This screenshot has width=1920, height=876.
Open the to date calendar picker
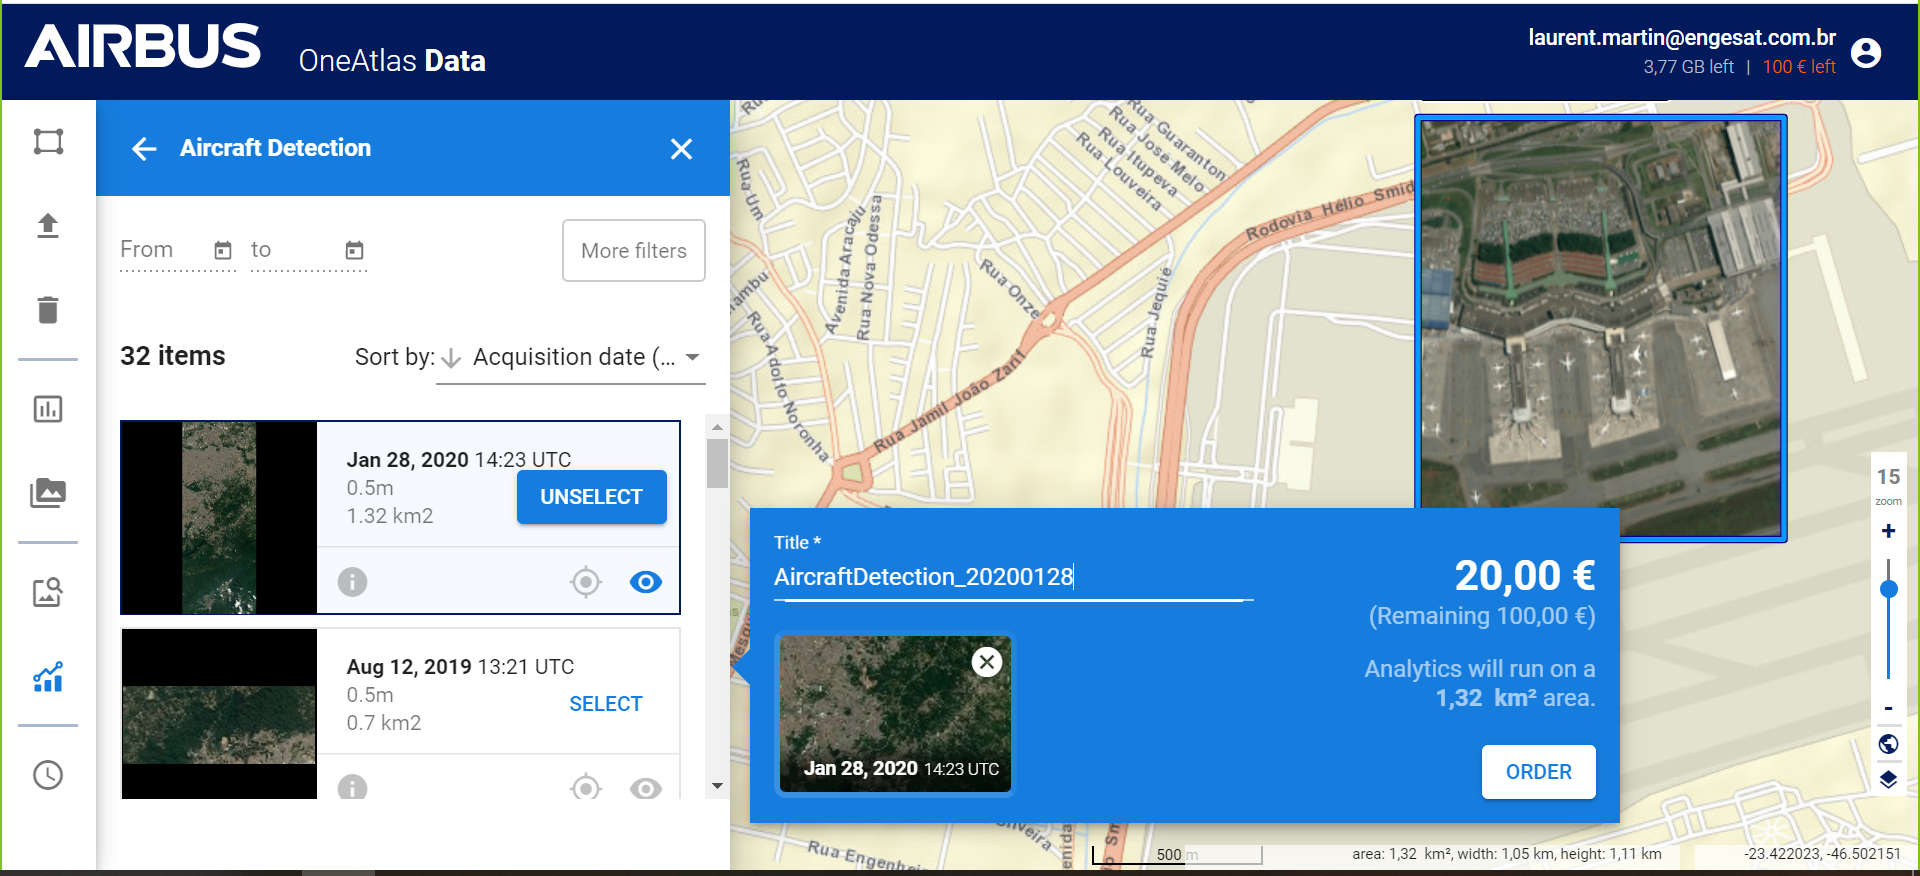[355, 250]
